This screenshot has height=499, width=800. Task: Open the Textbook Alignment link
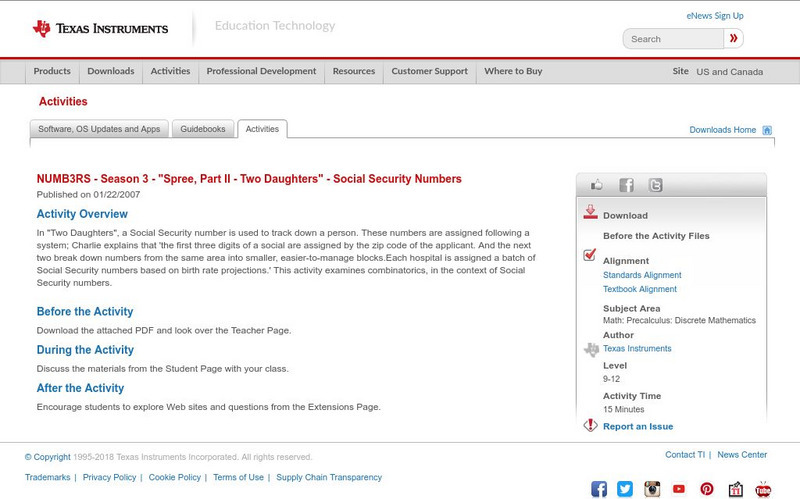click(640, 289)
